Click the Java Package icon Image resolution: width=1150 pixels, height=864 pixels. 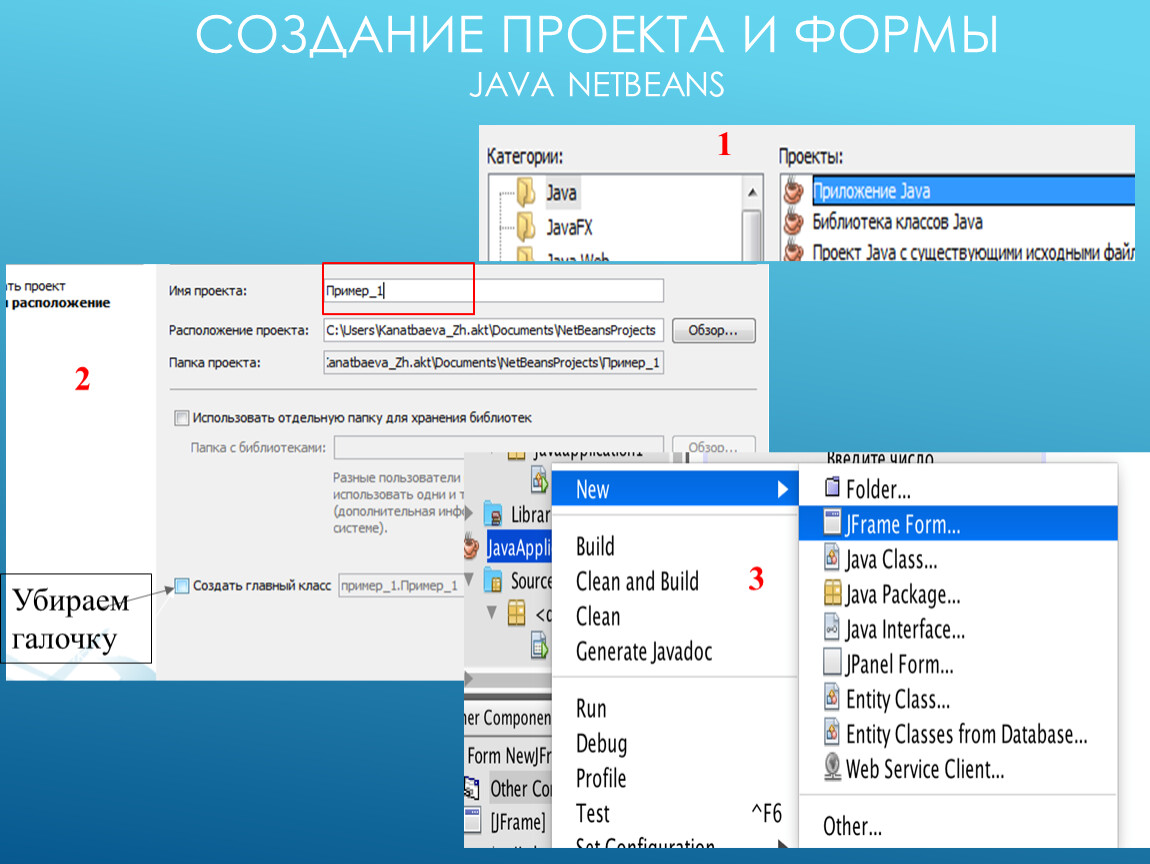831,594
